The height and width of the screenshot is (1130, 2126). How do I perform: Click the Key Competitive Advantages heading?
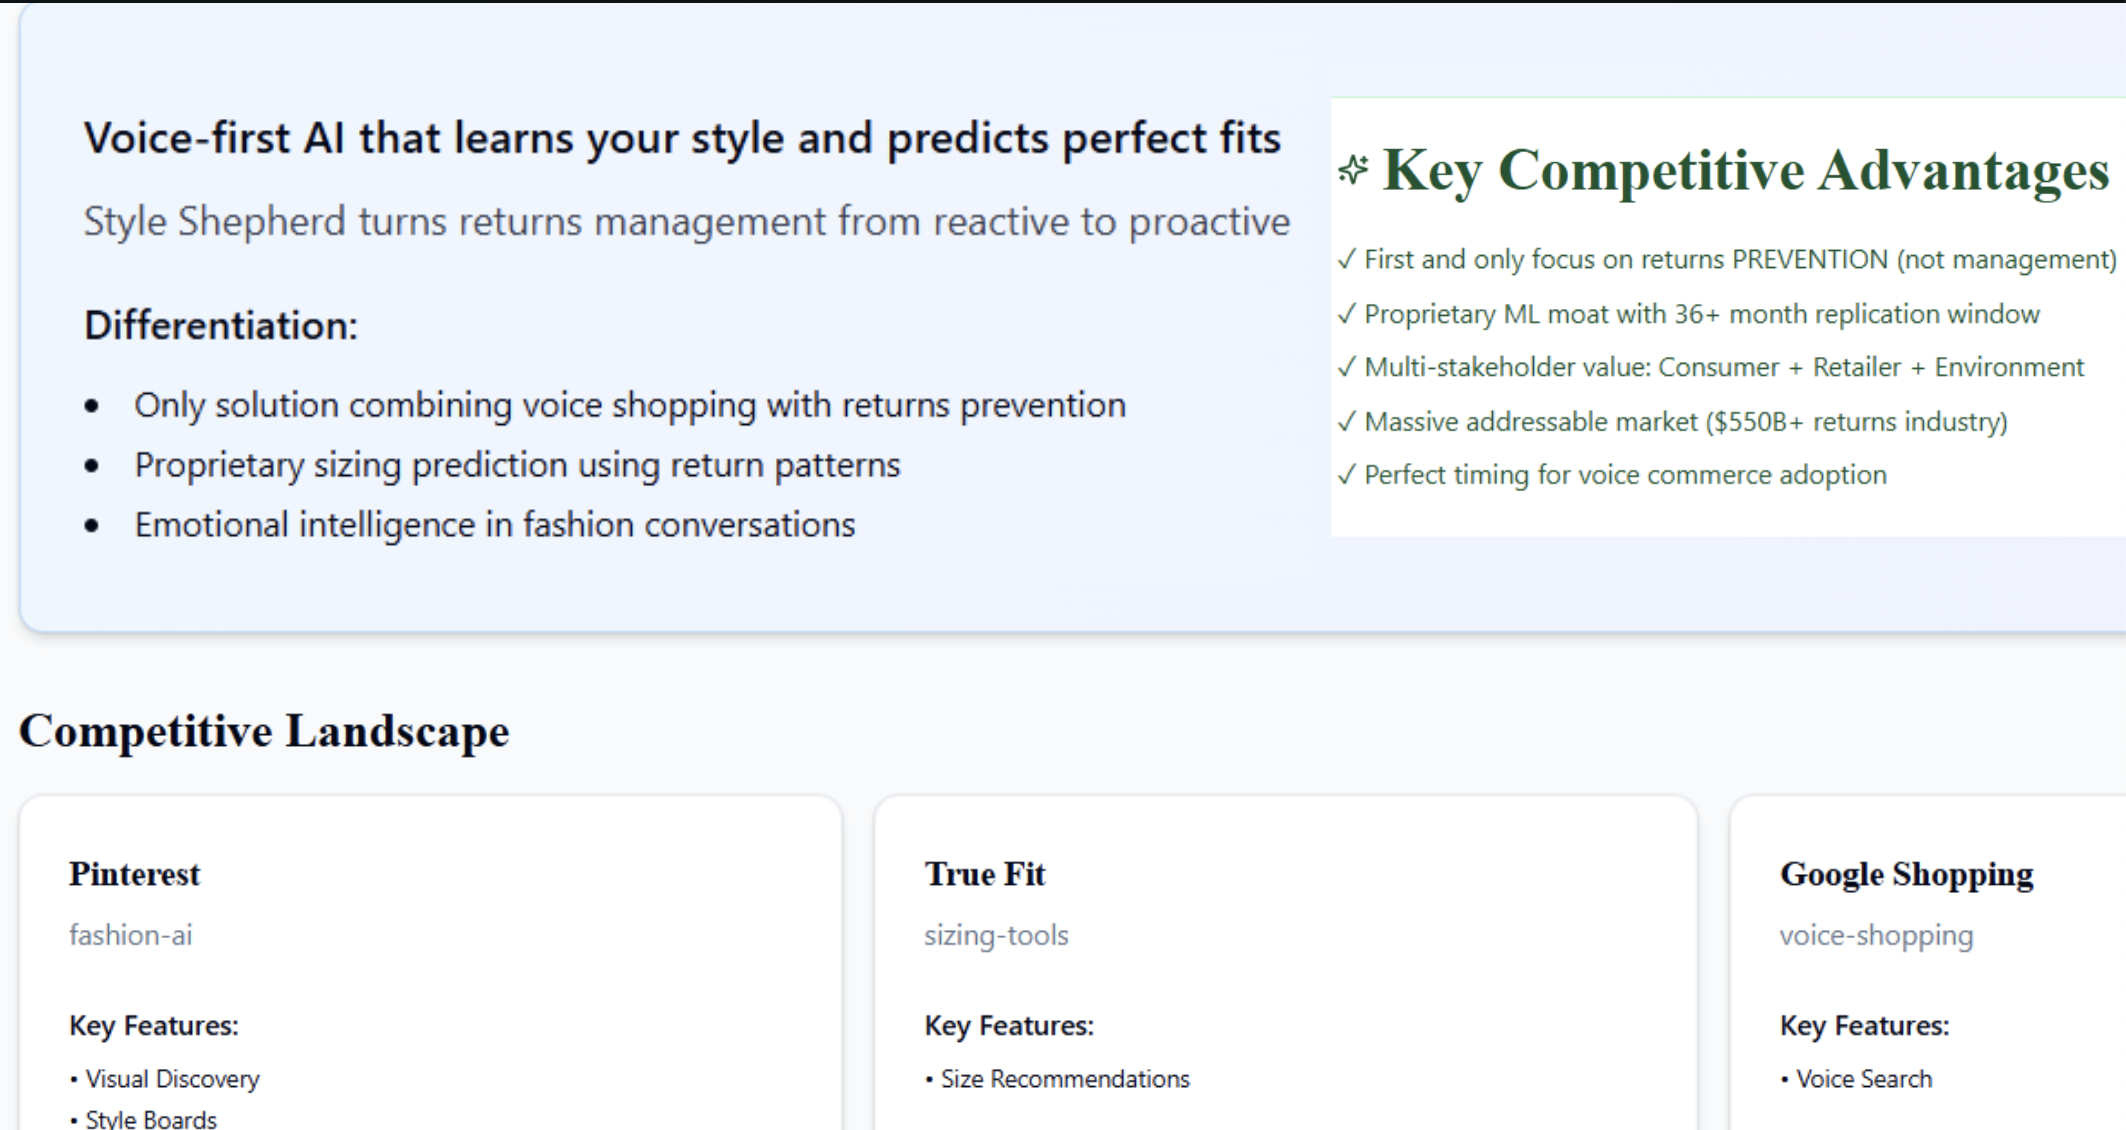tap(1745, 170)
